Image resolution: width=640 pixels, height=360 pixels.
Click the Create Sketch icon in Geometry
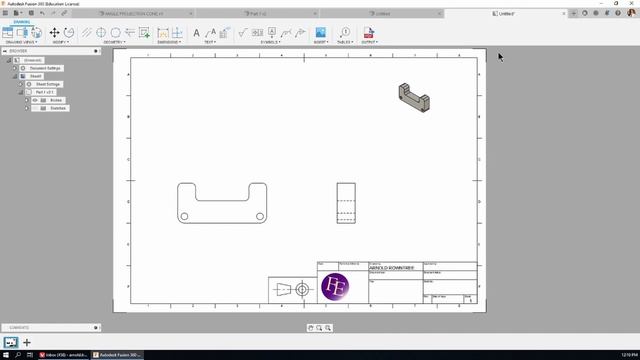click(144, 33)
